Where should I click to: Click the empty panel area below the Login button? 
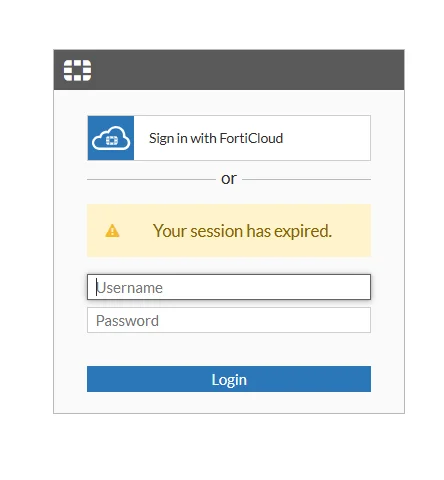pos(229,402)
